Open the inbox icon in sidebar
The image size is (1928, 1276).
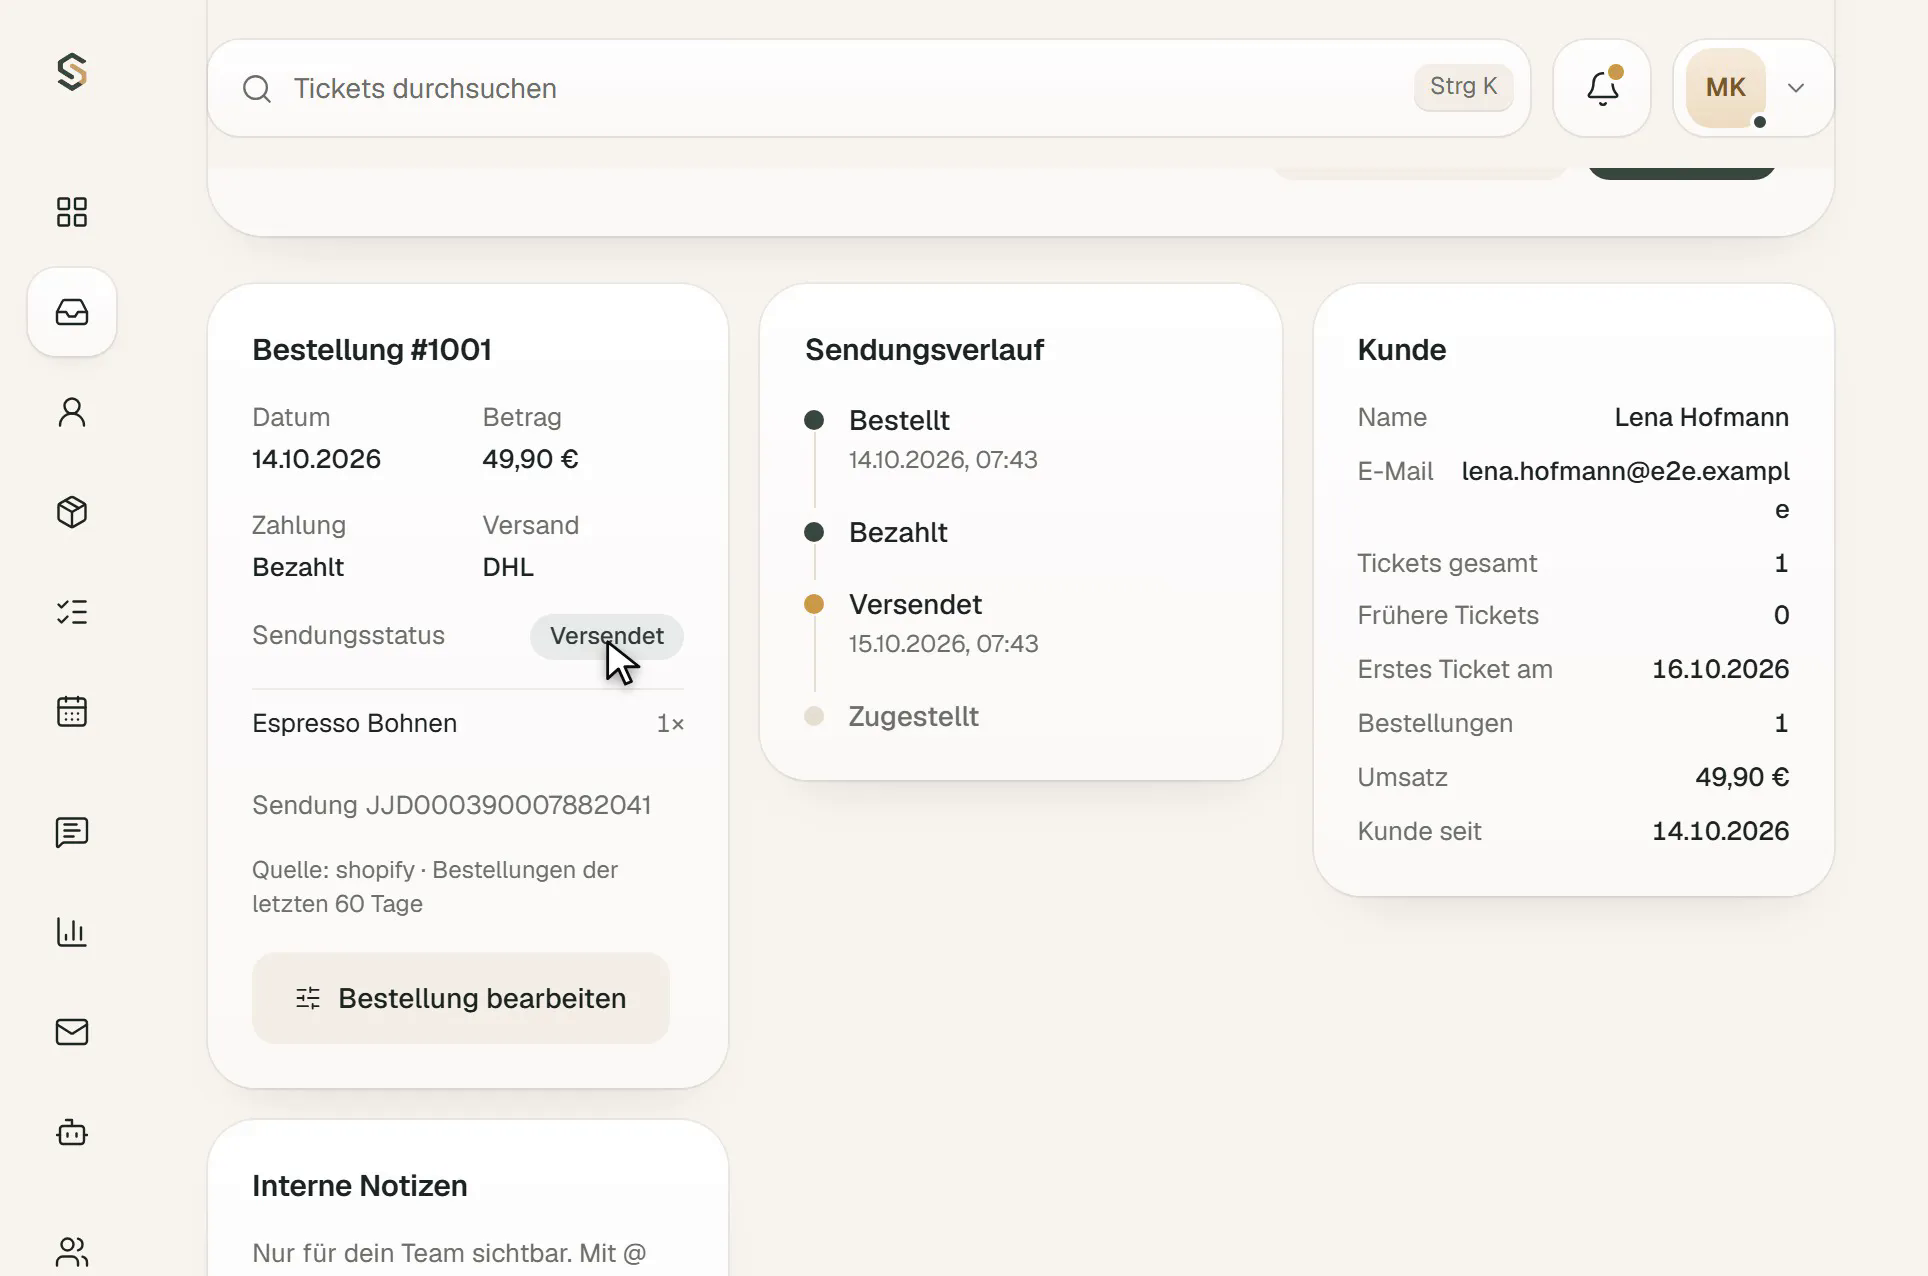tap(72, 312)
